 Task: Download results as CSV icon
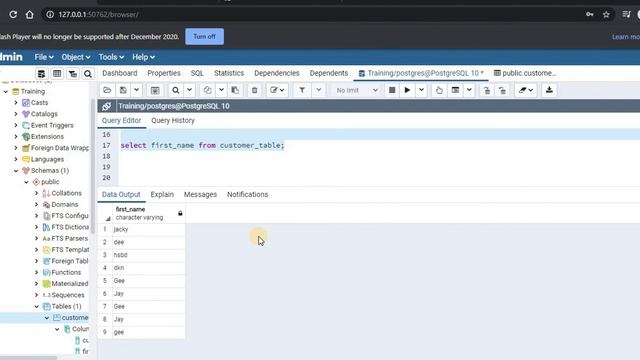(549, 90)
